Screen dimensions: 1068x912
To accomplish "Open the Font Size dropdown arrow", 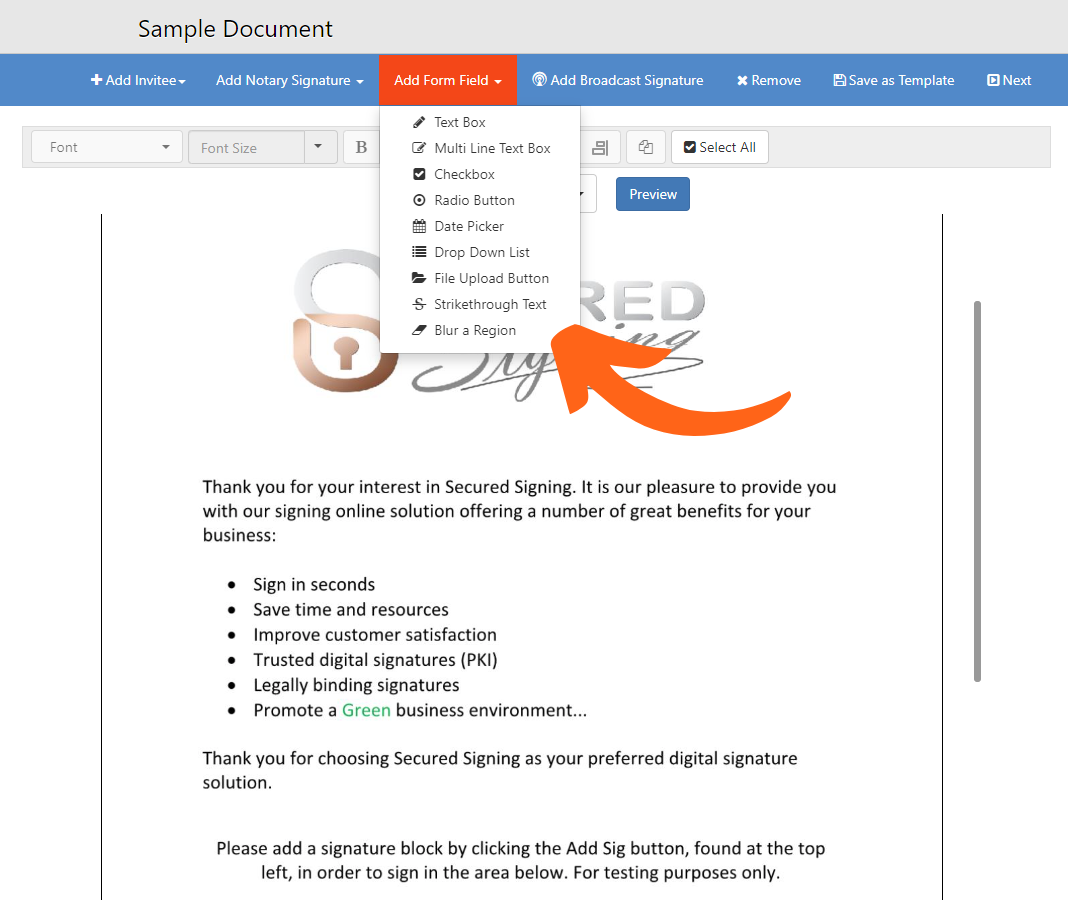I will pos(318,147).
